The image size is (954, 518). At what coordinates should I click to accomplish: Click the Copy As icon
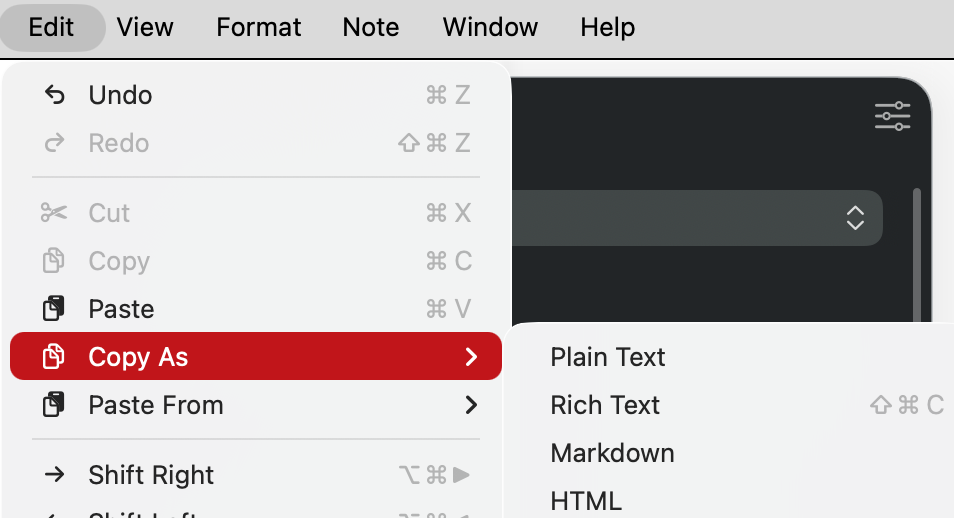[x=54, y=356]
